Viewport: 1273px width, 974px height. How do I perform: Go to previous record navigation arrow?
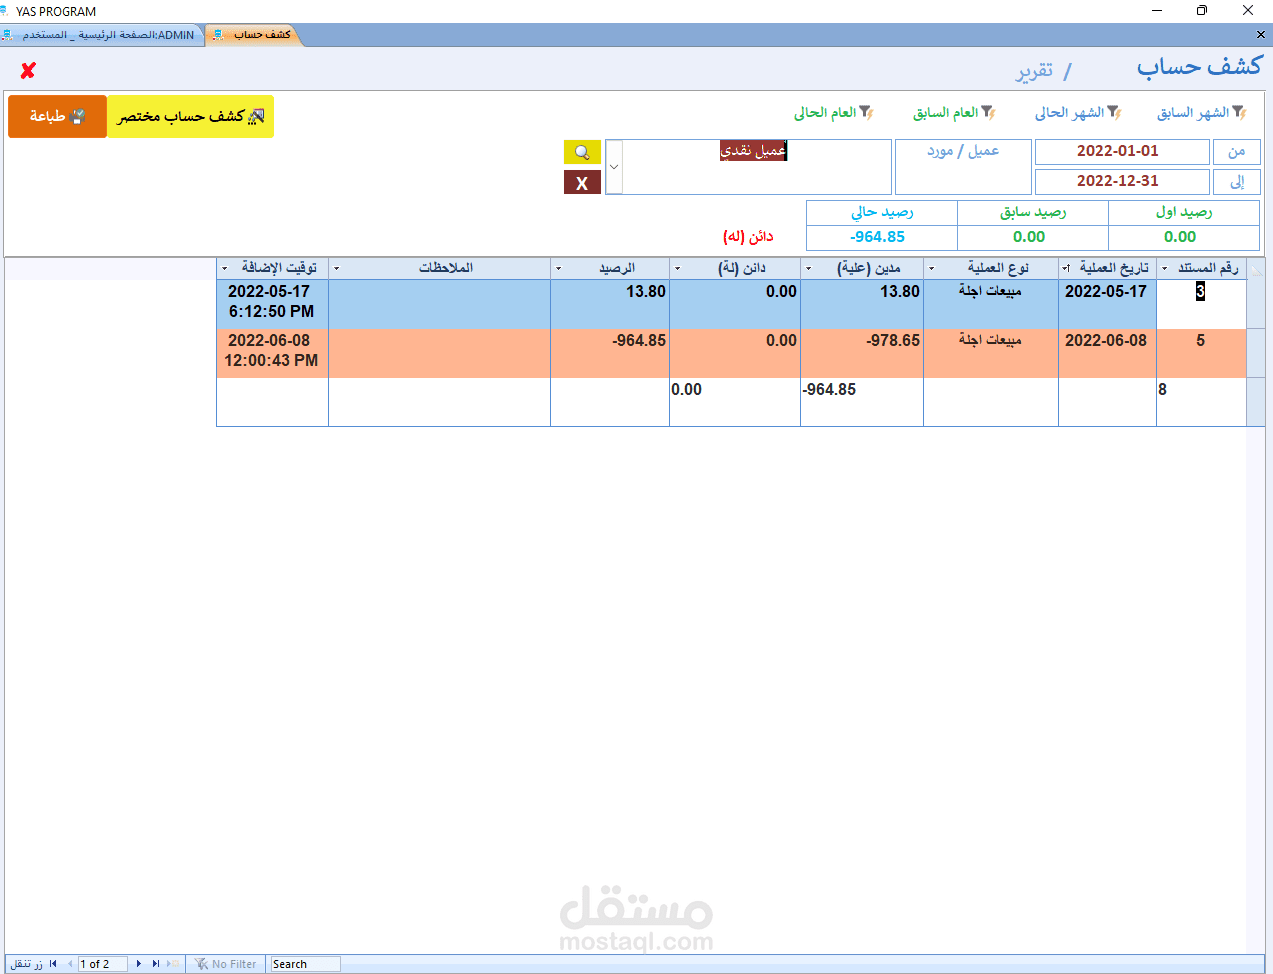click(x=70, y=964)
